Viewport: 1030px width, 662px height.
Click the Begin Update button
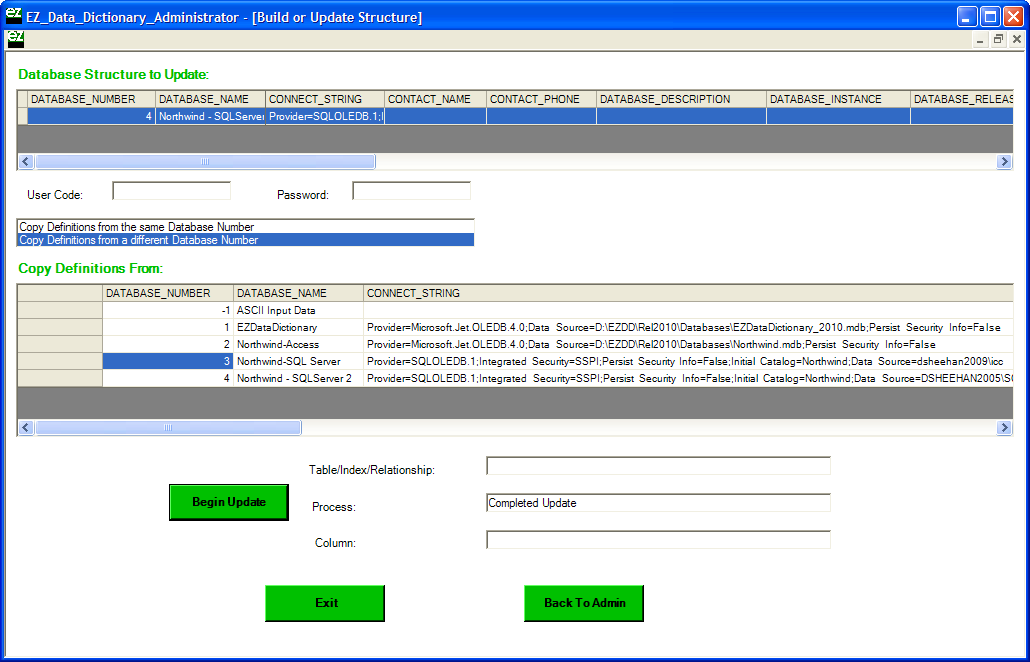[229, 502]
